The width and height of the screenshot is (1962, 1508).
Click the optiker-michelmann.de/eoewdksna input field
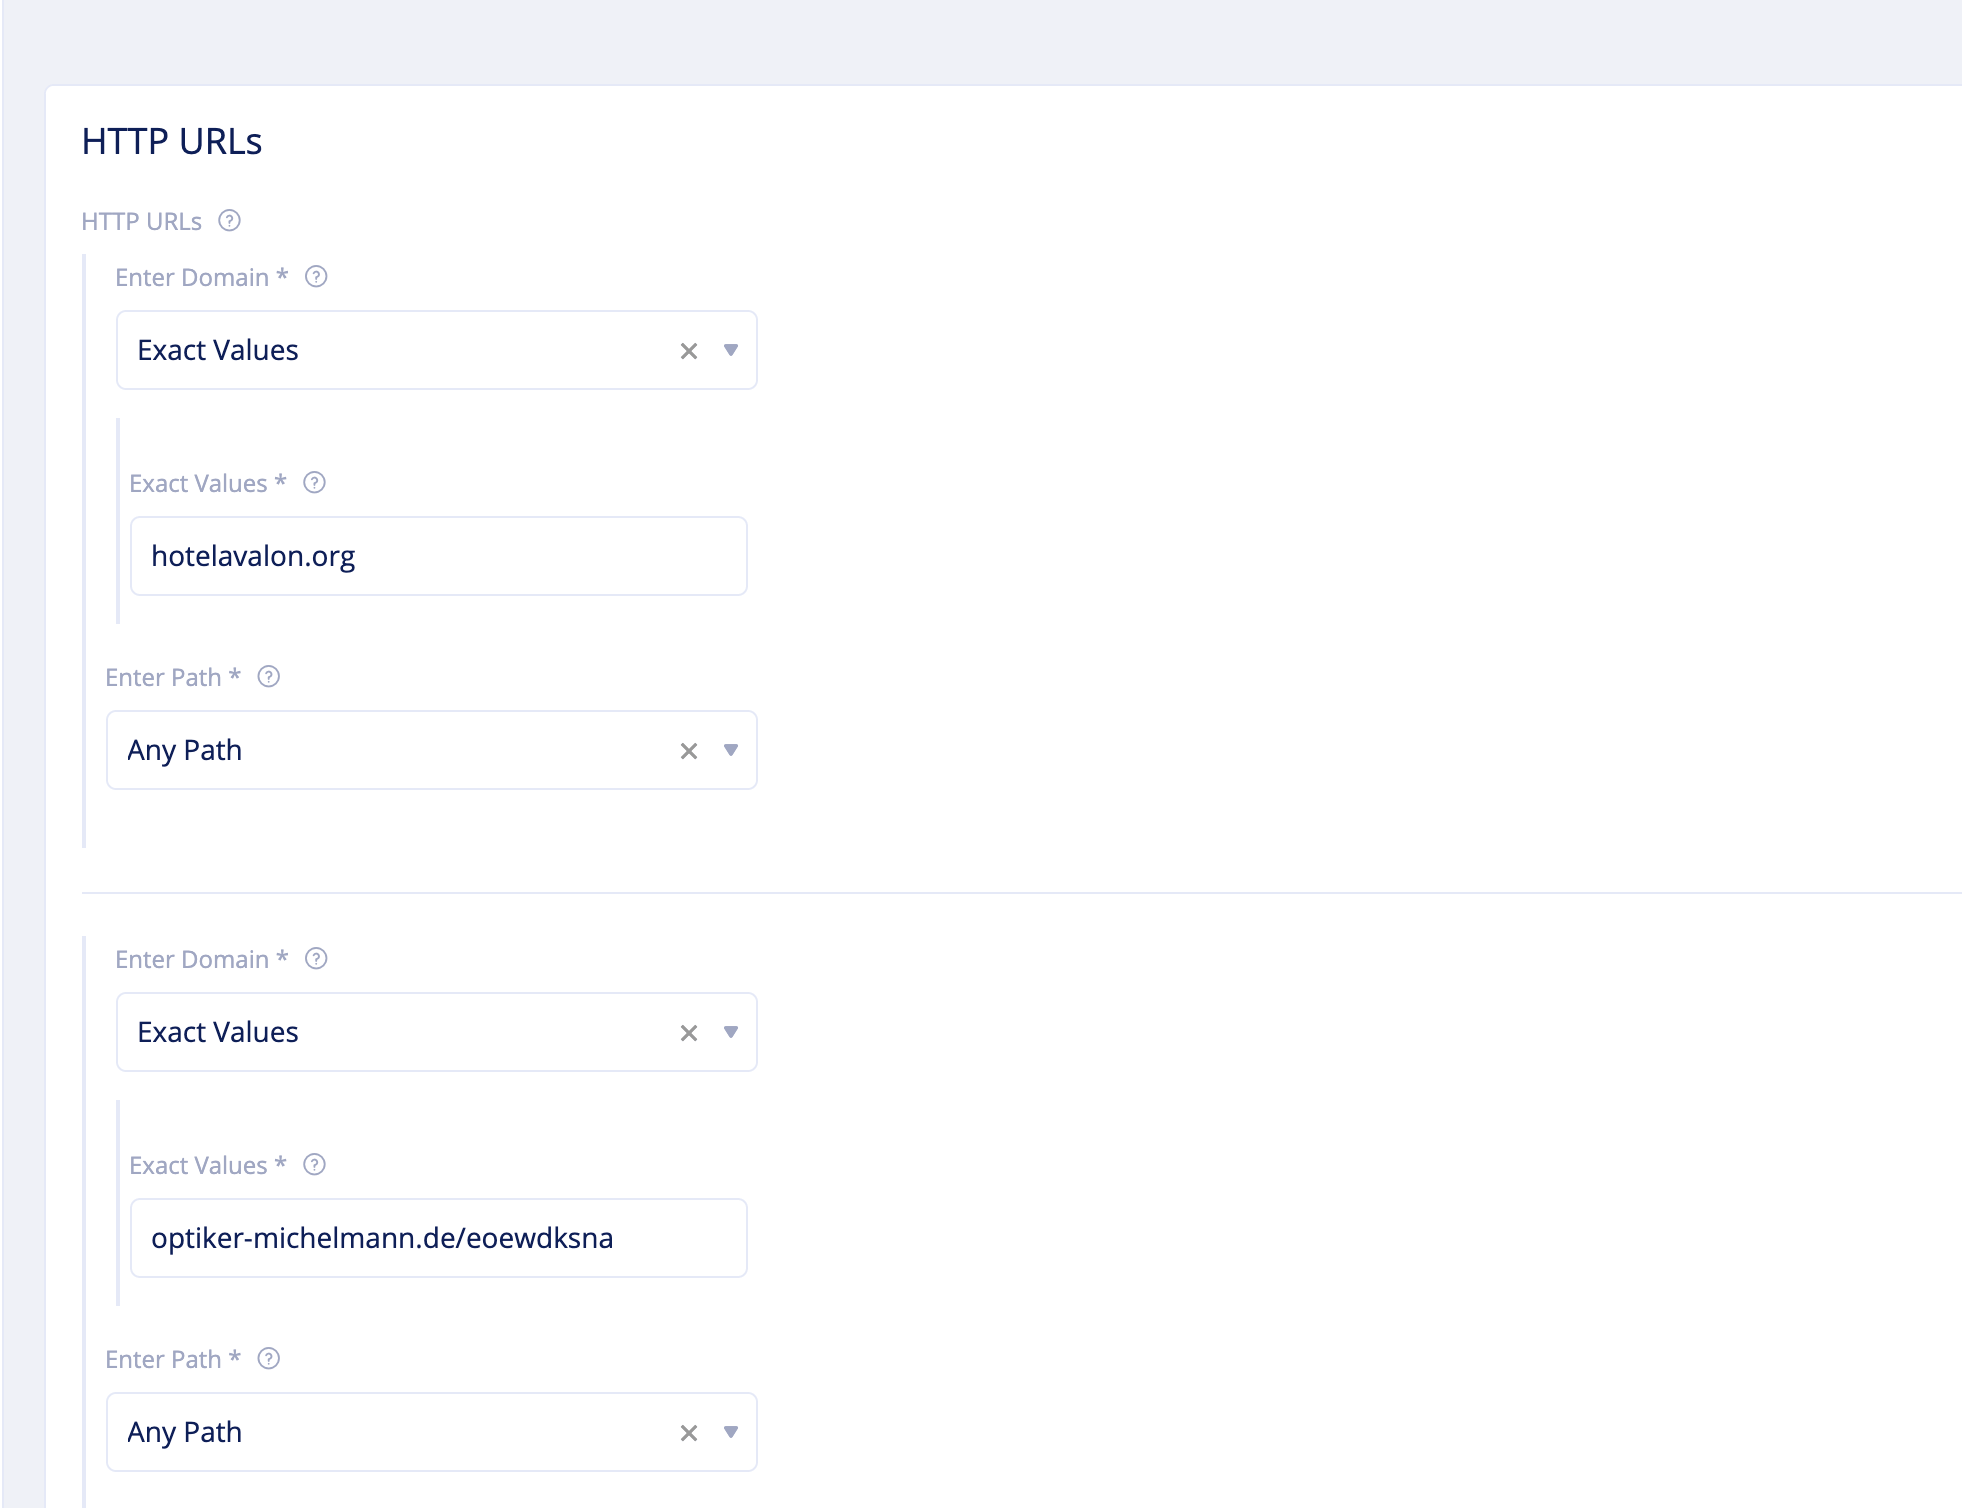pyautogui.click(x=438, y=1238)
